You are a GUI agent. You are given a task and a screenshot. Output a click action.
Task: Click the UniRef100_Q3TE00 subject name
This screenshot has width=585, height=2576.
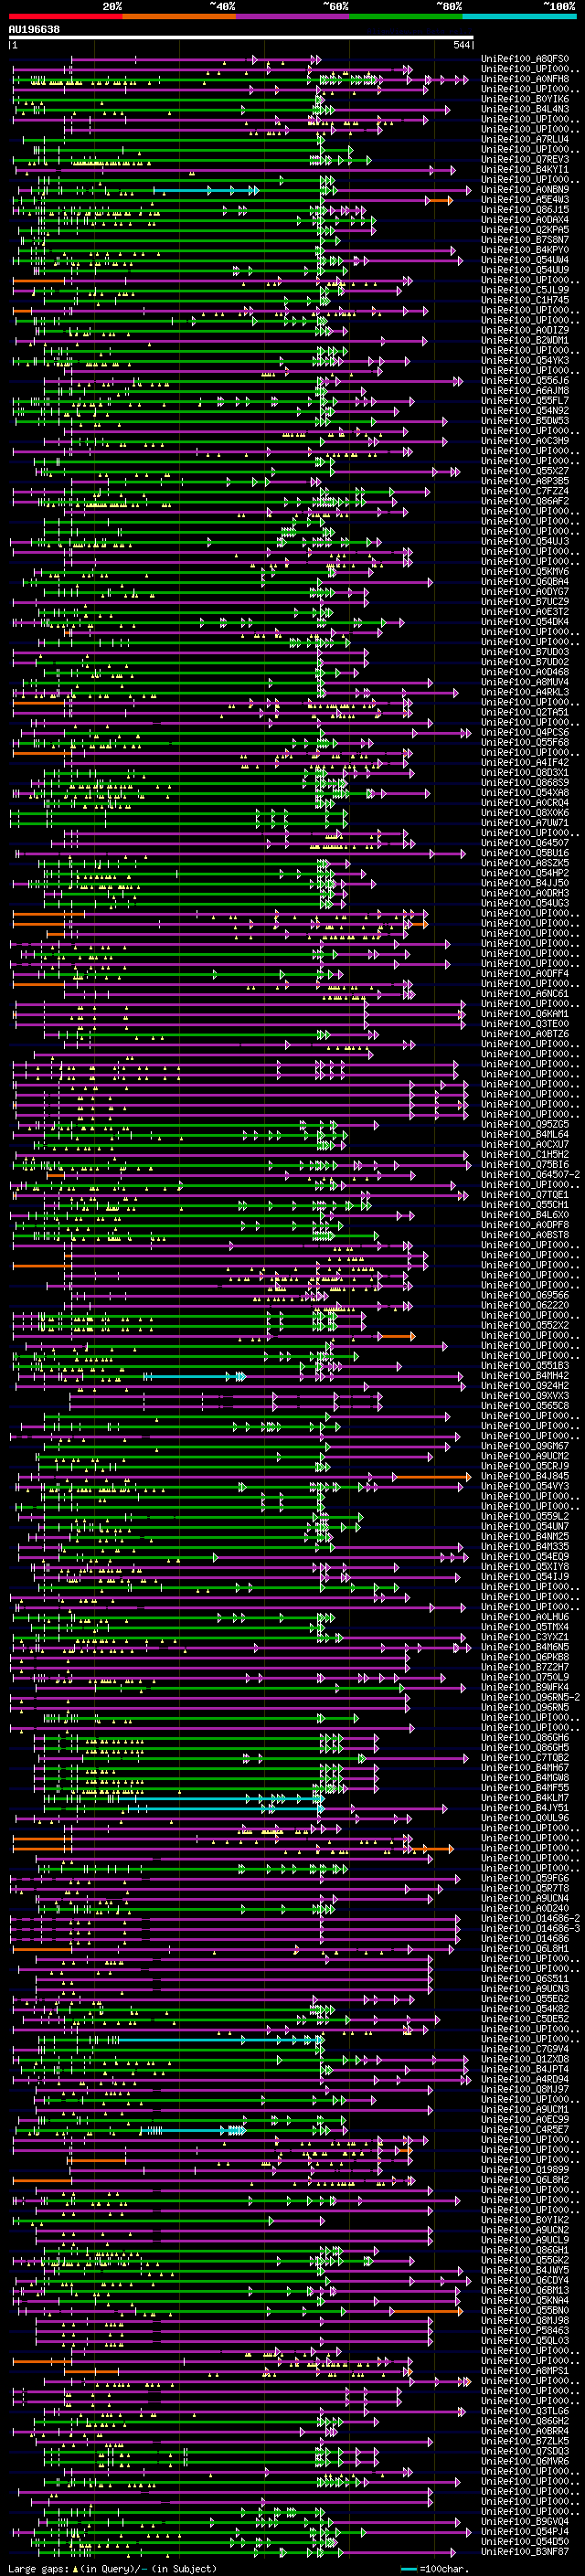(525, 1024)
